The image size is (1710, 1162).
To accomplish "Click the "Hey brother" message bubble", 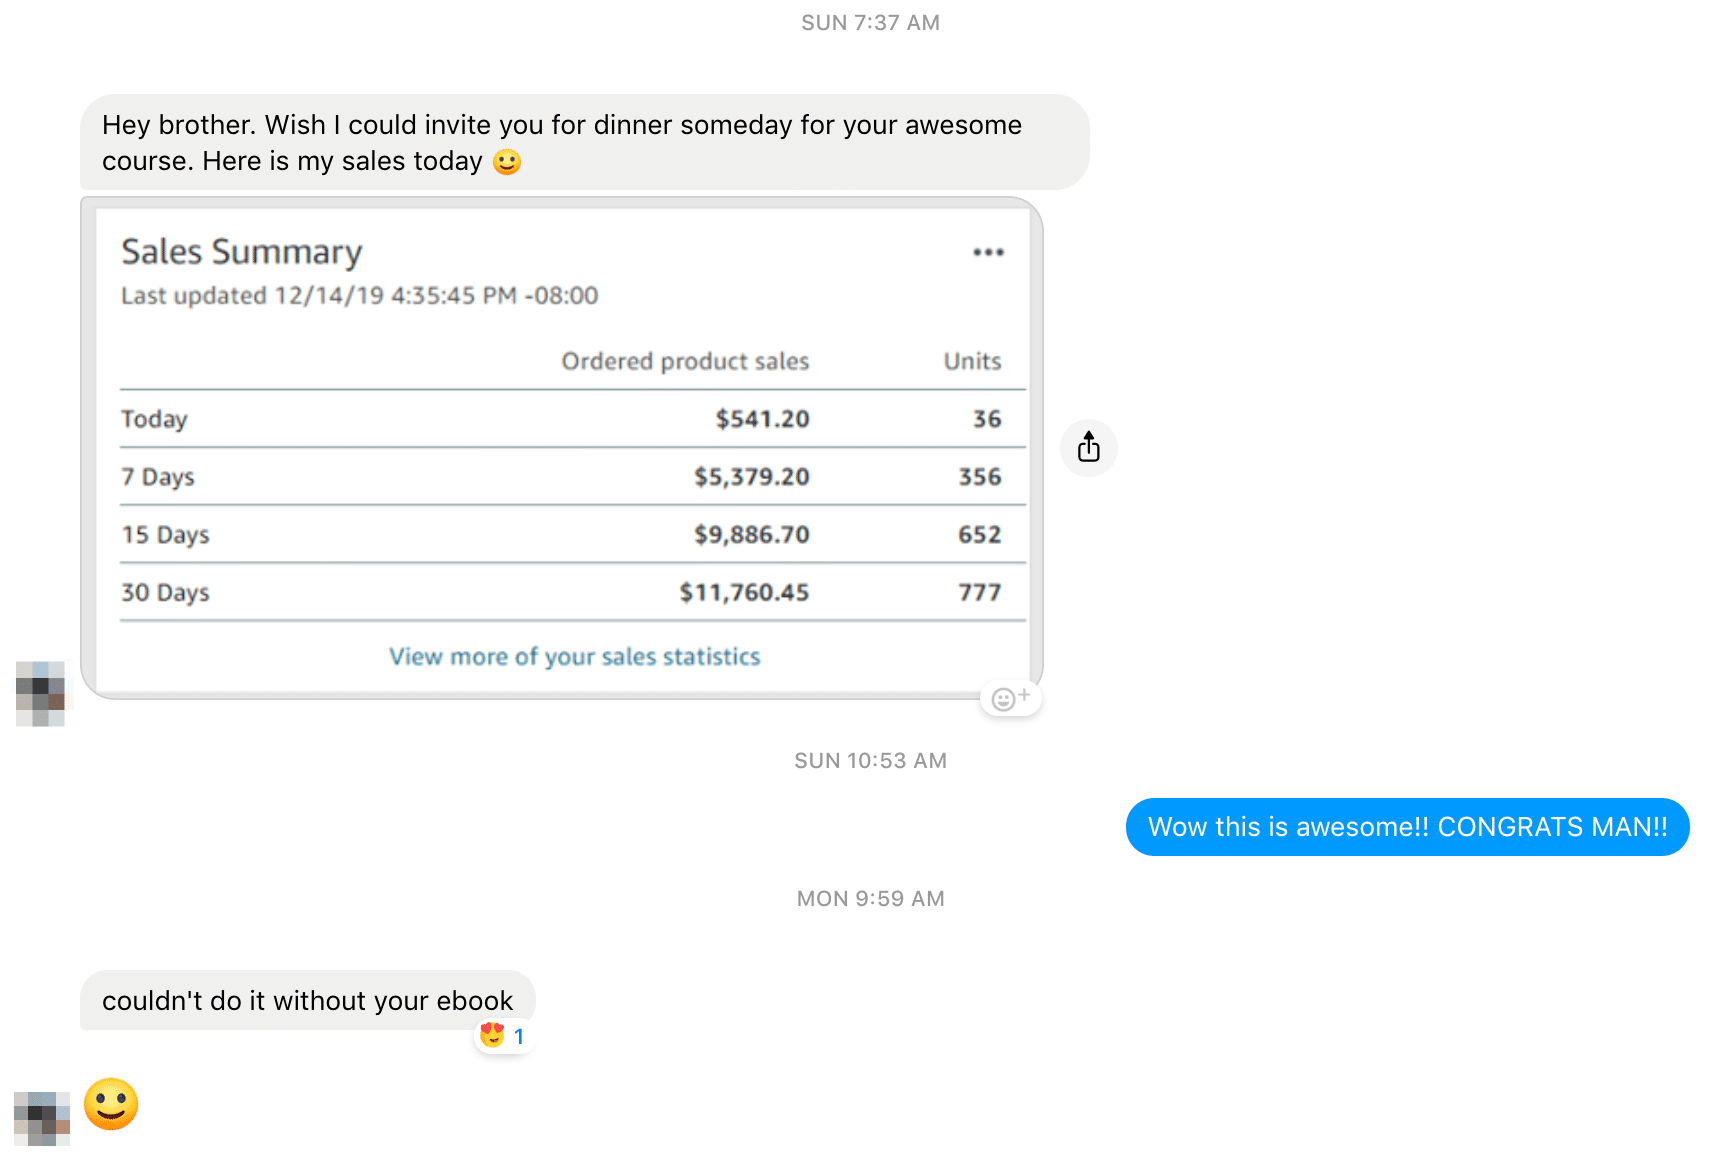I will (x=584, y=142).
